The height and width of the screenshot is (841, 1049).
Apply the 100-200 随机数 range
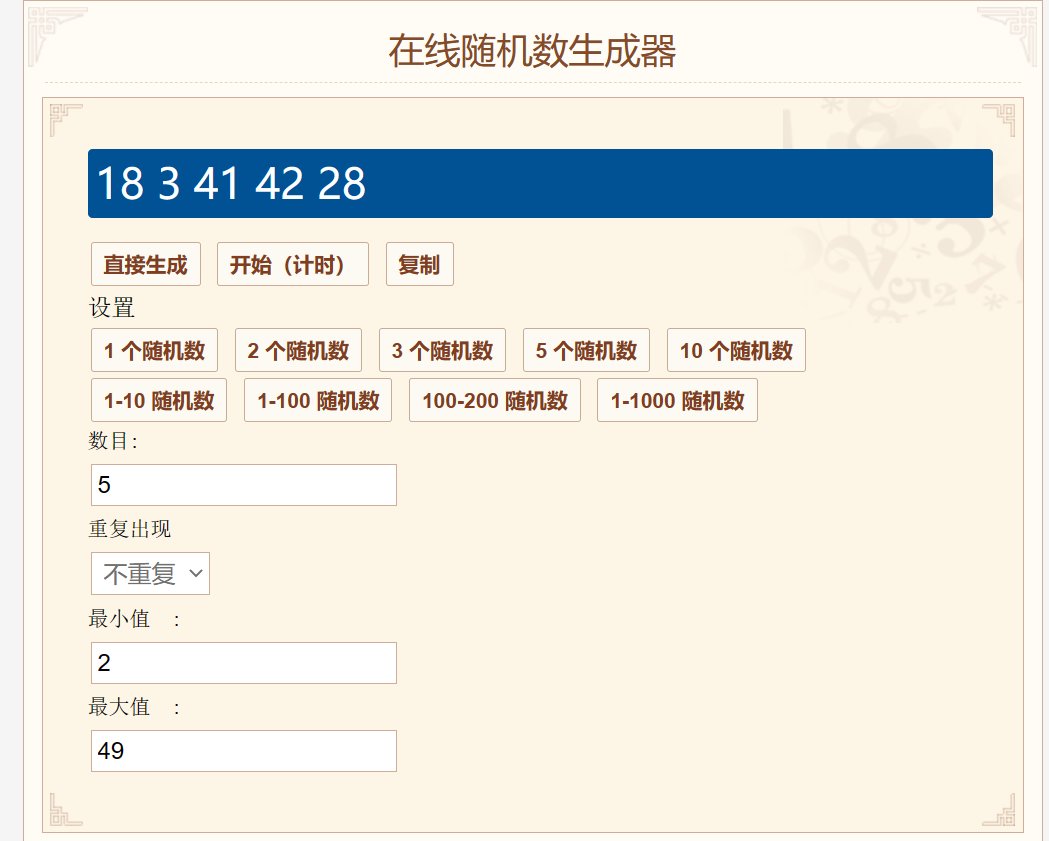pos(494,400)
